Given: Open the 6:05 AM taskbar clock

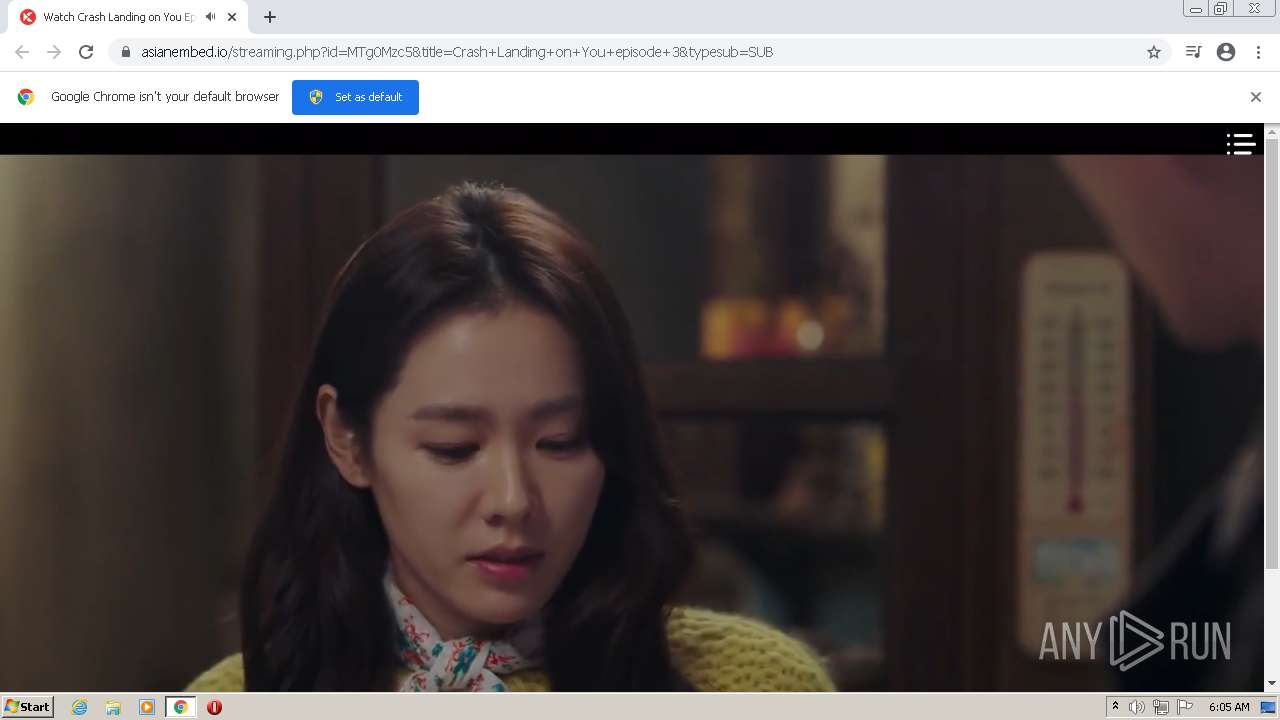Looking at the screenshot, I should (x=1229, y=707).
